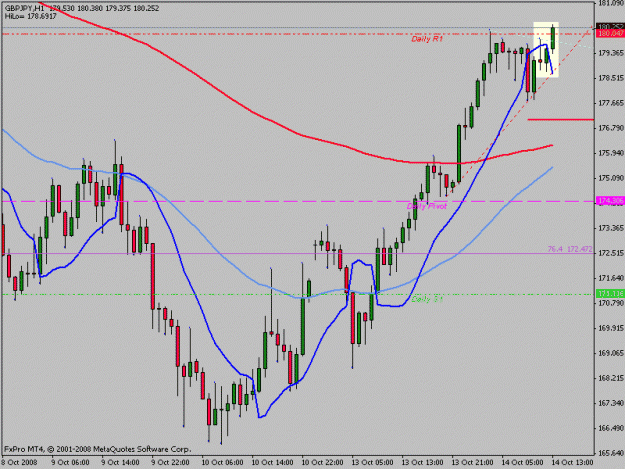Click the '10 Oct 14:00' time axis label
Screen dimensions: 625x469
click(x=272, y=463)
